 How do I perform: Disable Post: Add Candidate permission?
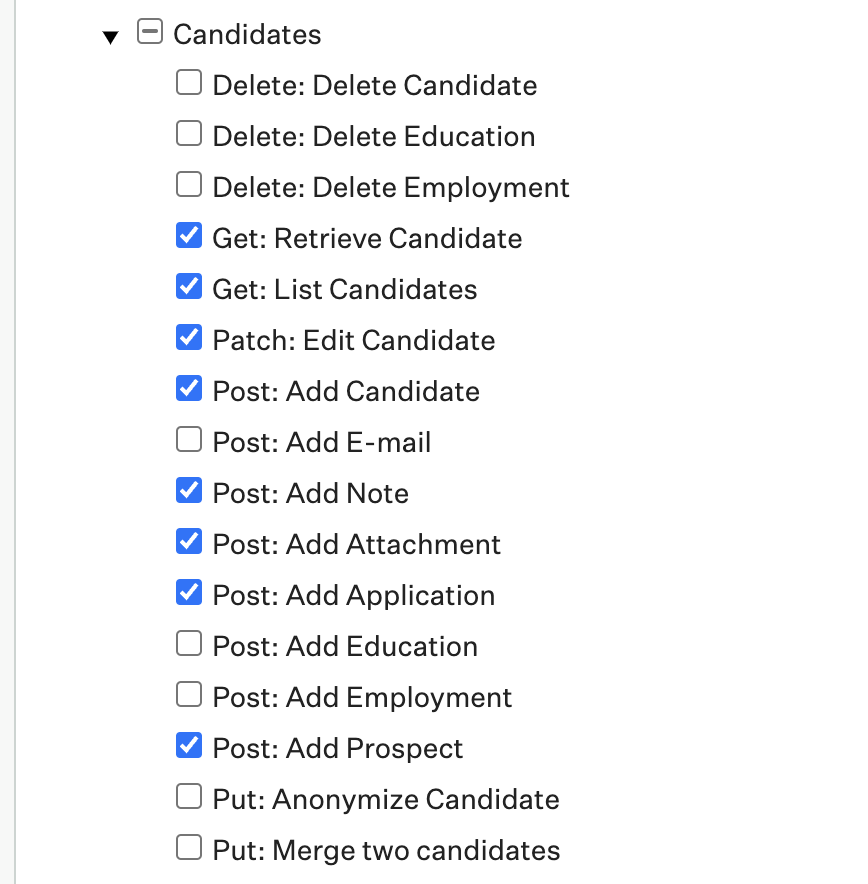click(188, 389)
